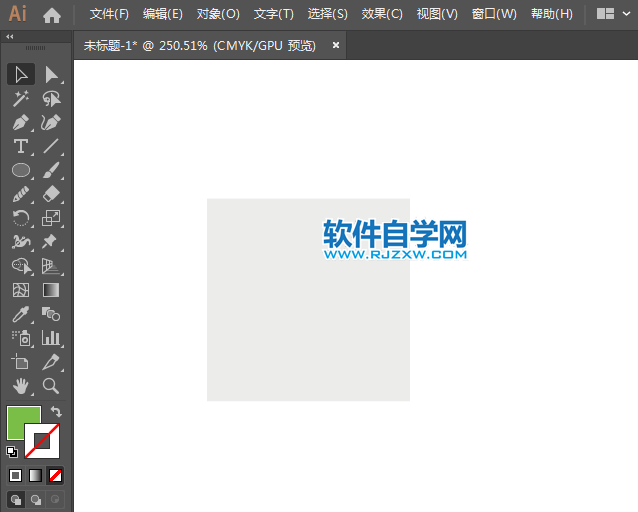This screenshot has width=638, height=512.
Task: Open the 对象(O) menu
Action: click(218, 14)
